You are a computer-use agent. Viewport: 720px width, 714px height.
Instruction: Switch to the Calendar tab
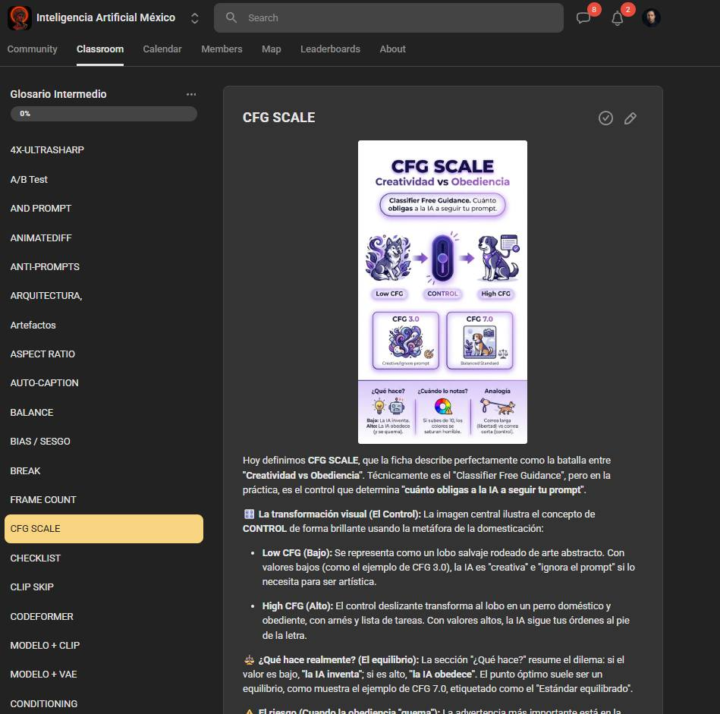(x=162, y=49)
